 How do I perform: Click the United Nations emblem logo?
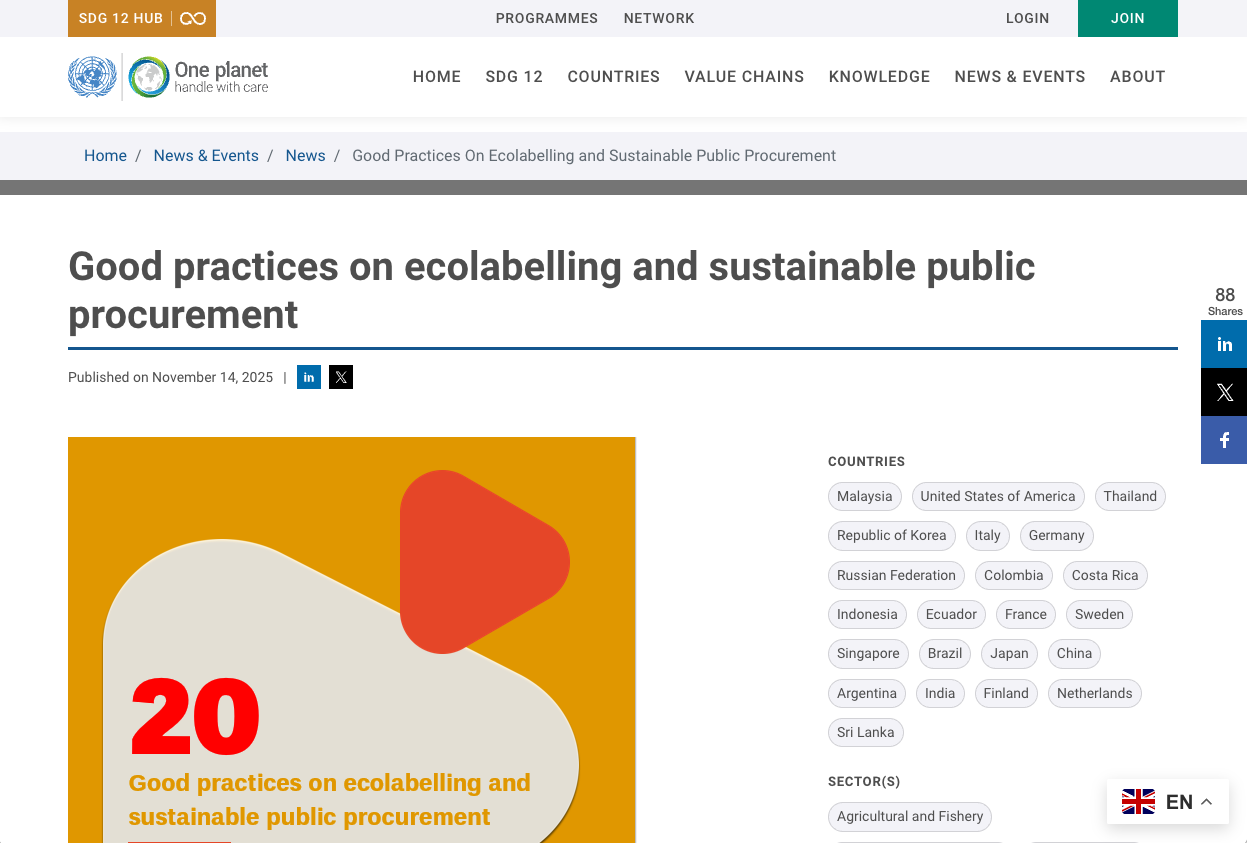pos(92,76)
